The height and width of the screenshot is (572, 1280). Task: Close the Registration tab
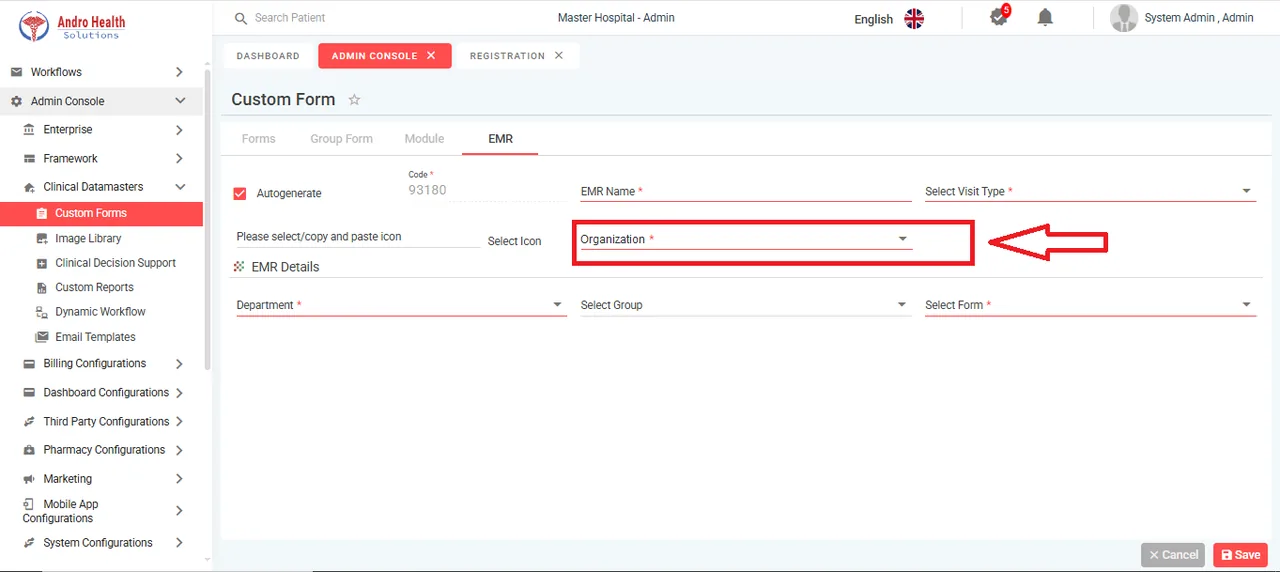coord(559,56)
